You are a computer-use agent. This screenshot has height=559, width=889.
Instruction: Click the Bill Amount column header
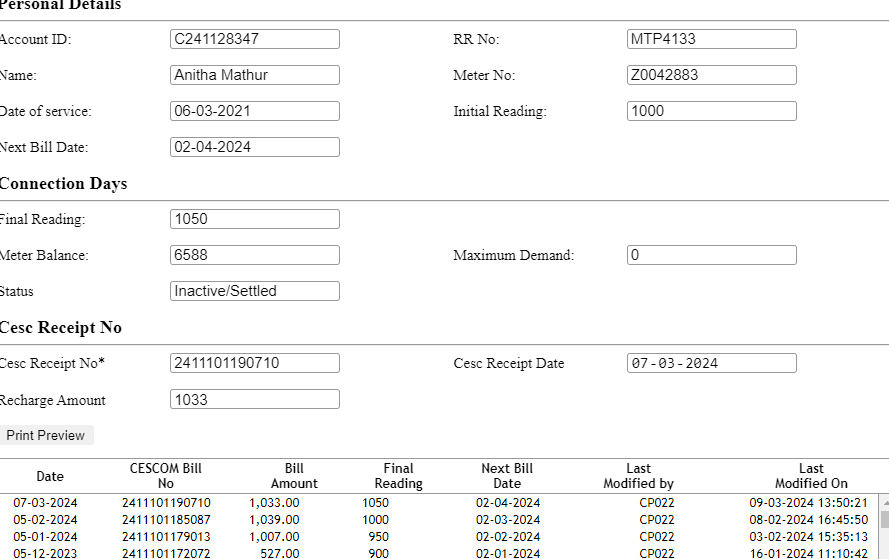point(294,476)
